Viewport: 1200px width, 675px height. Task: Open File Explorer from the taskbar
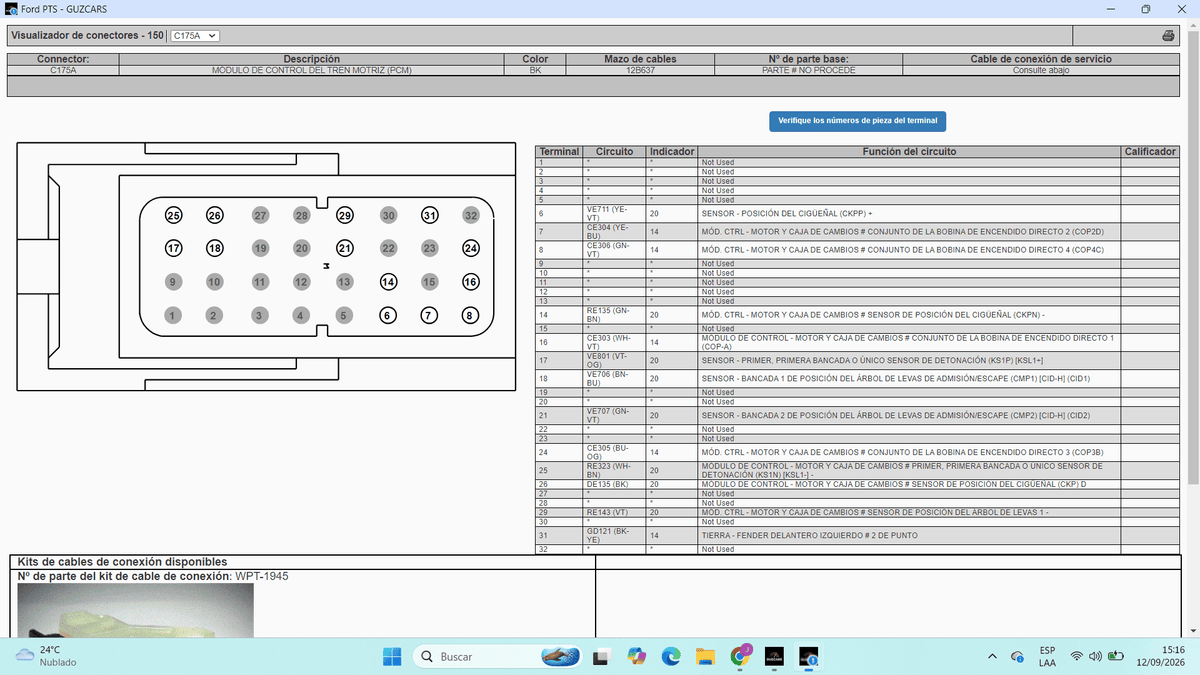point(706,656)
